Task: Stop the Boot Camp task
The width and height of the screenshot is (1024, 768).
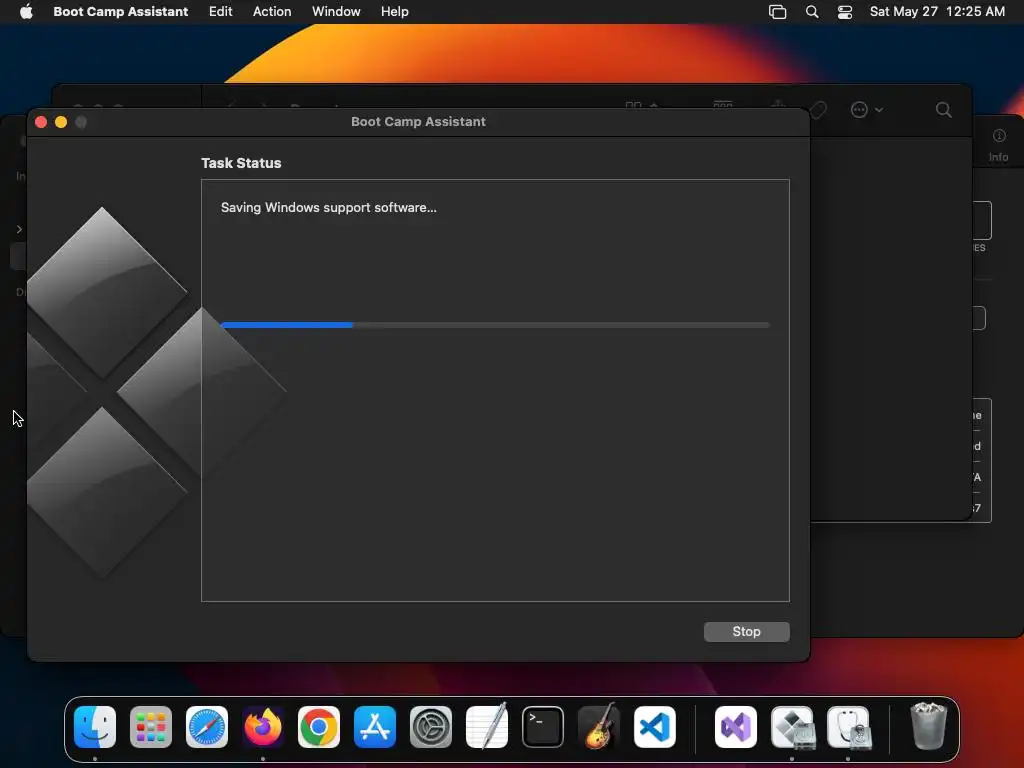Action: [746, 632]
